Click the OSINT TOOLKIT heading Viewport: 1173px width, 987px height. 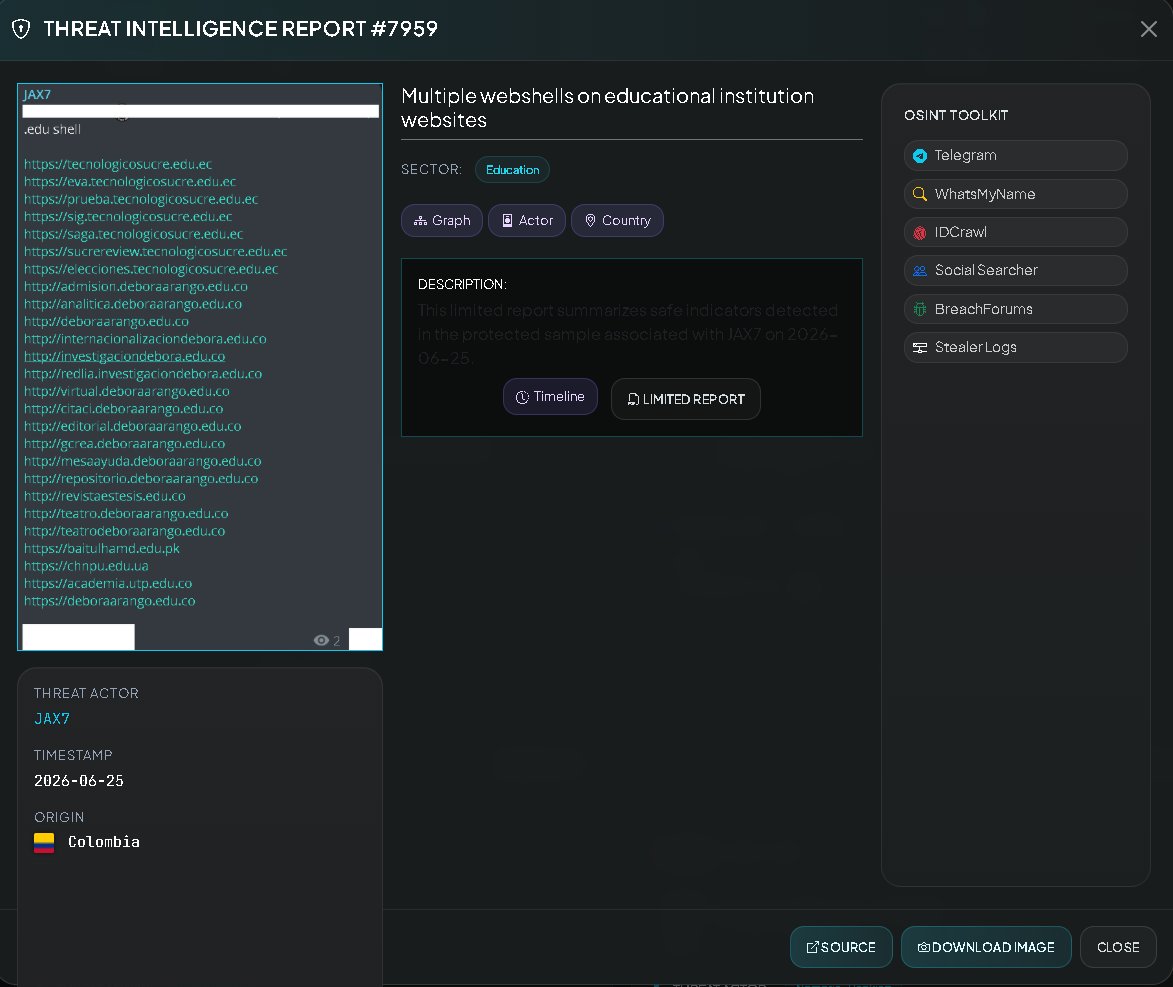click(x=955, y=115)
